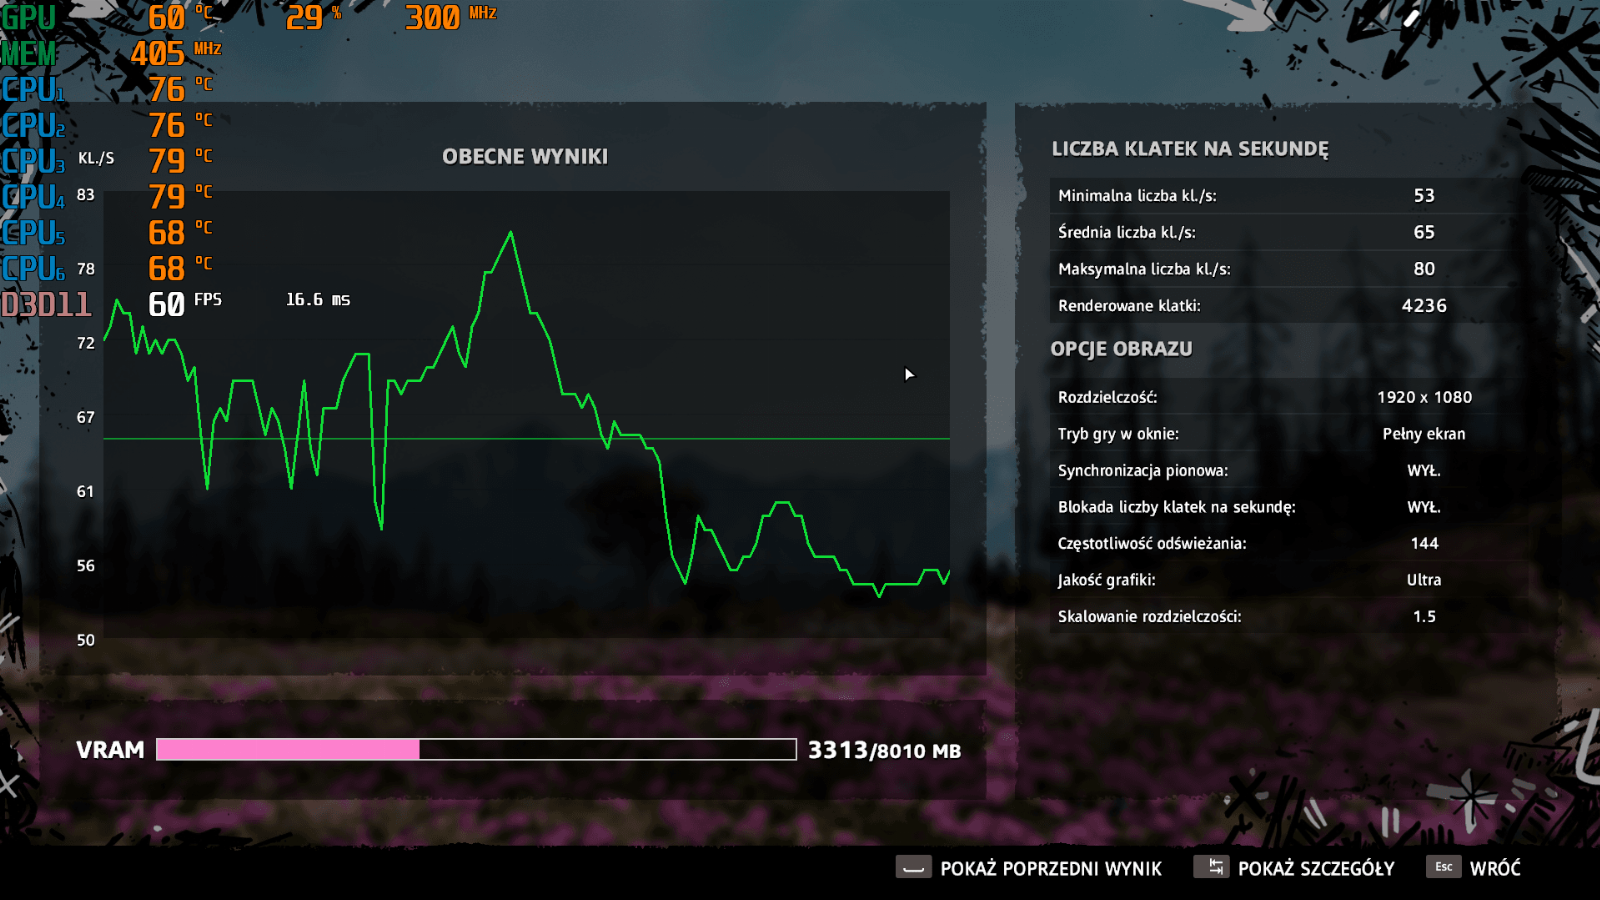Image resolution: width=1600 pixels, height=900 pixels.
Task: Click the graph axis label 50
Action: [86, 640]
